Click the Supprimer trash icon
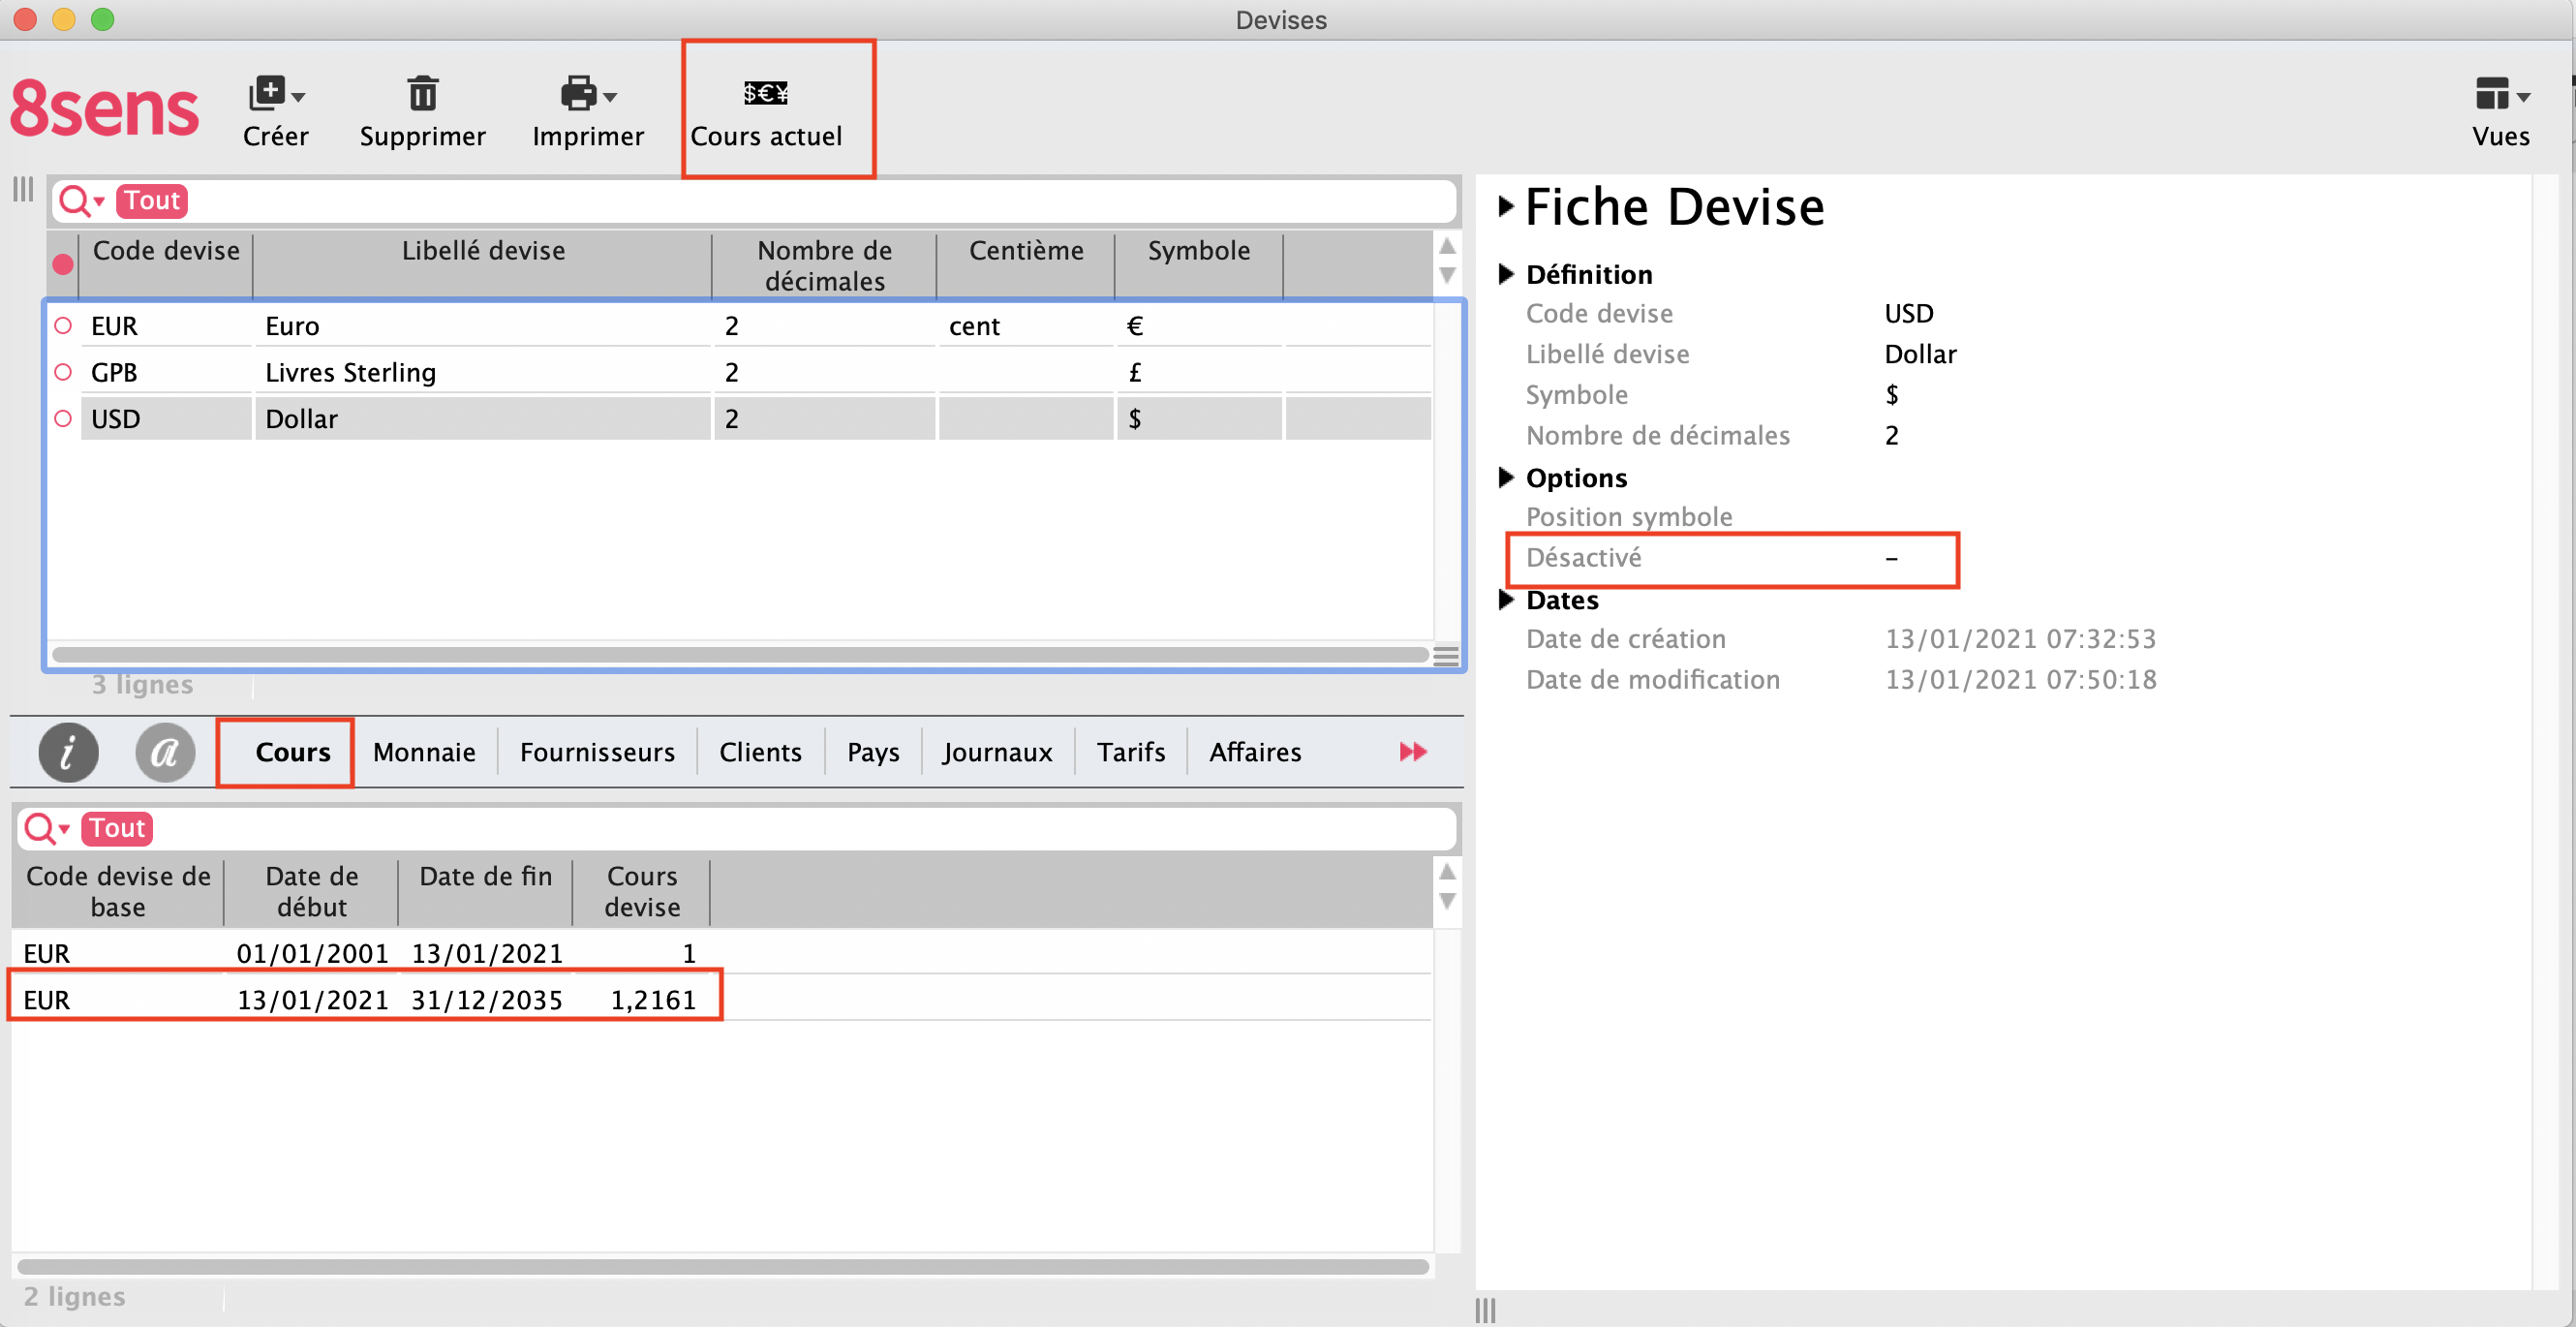Image resolution: width=2576 pixels, height=1327 pixels. (423, 93)
